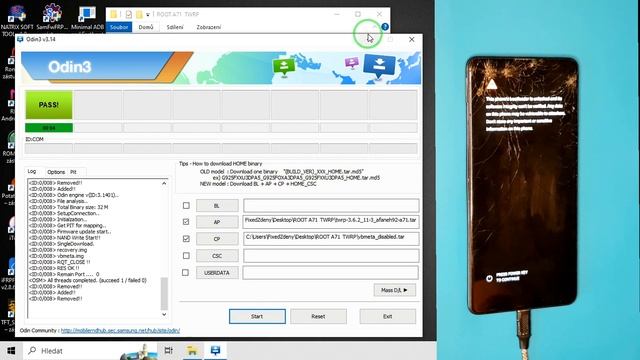Click the CSC file select button
This screenshot has height=360, width=640.
(217, 256)
